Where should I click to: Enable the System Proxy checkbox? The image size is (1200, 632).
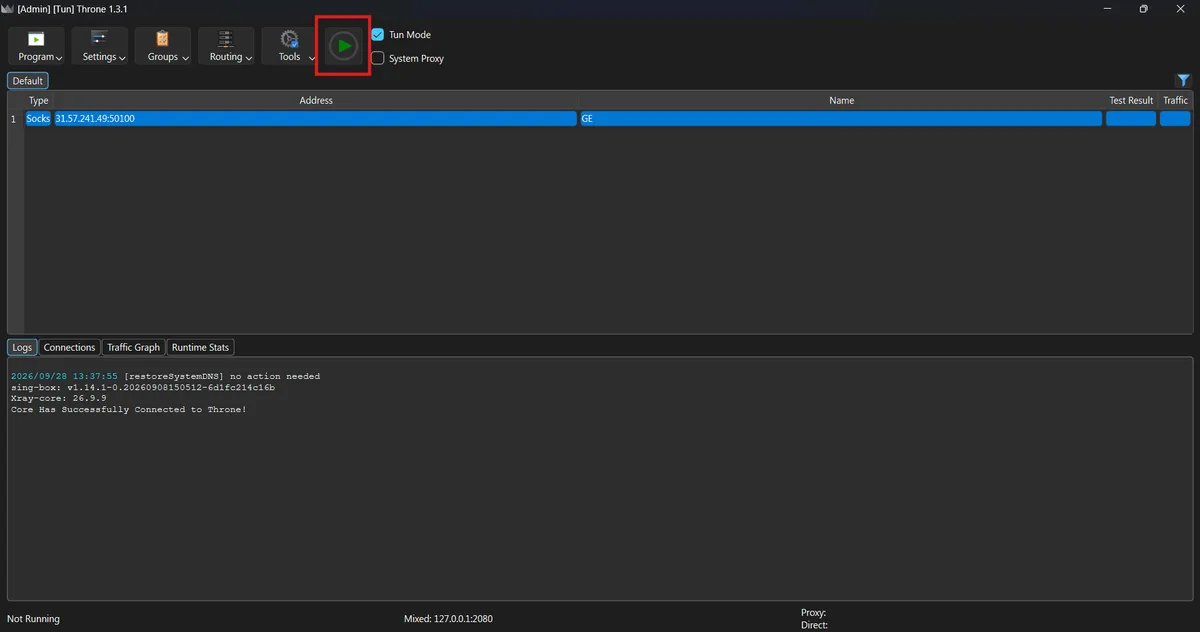click(x=378, y=58)
